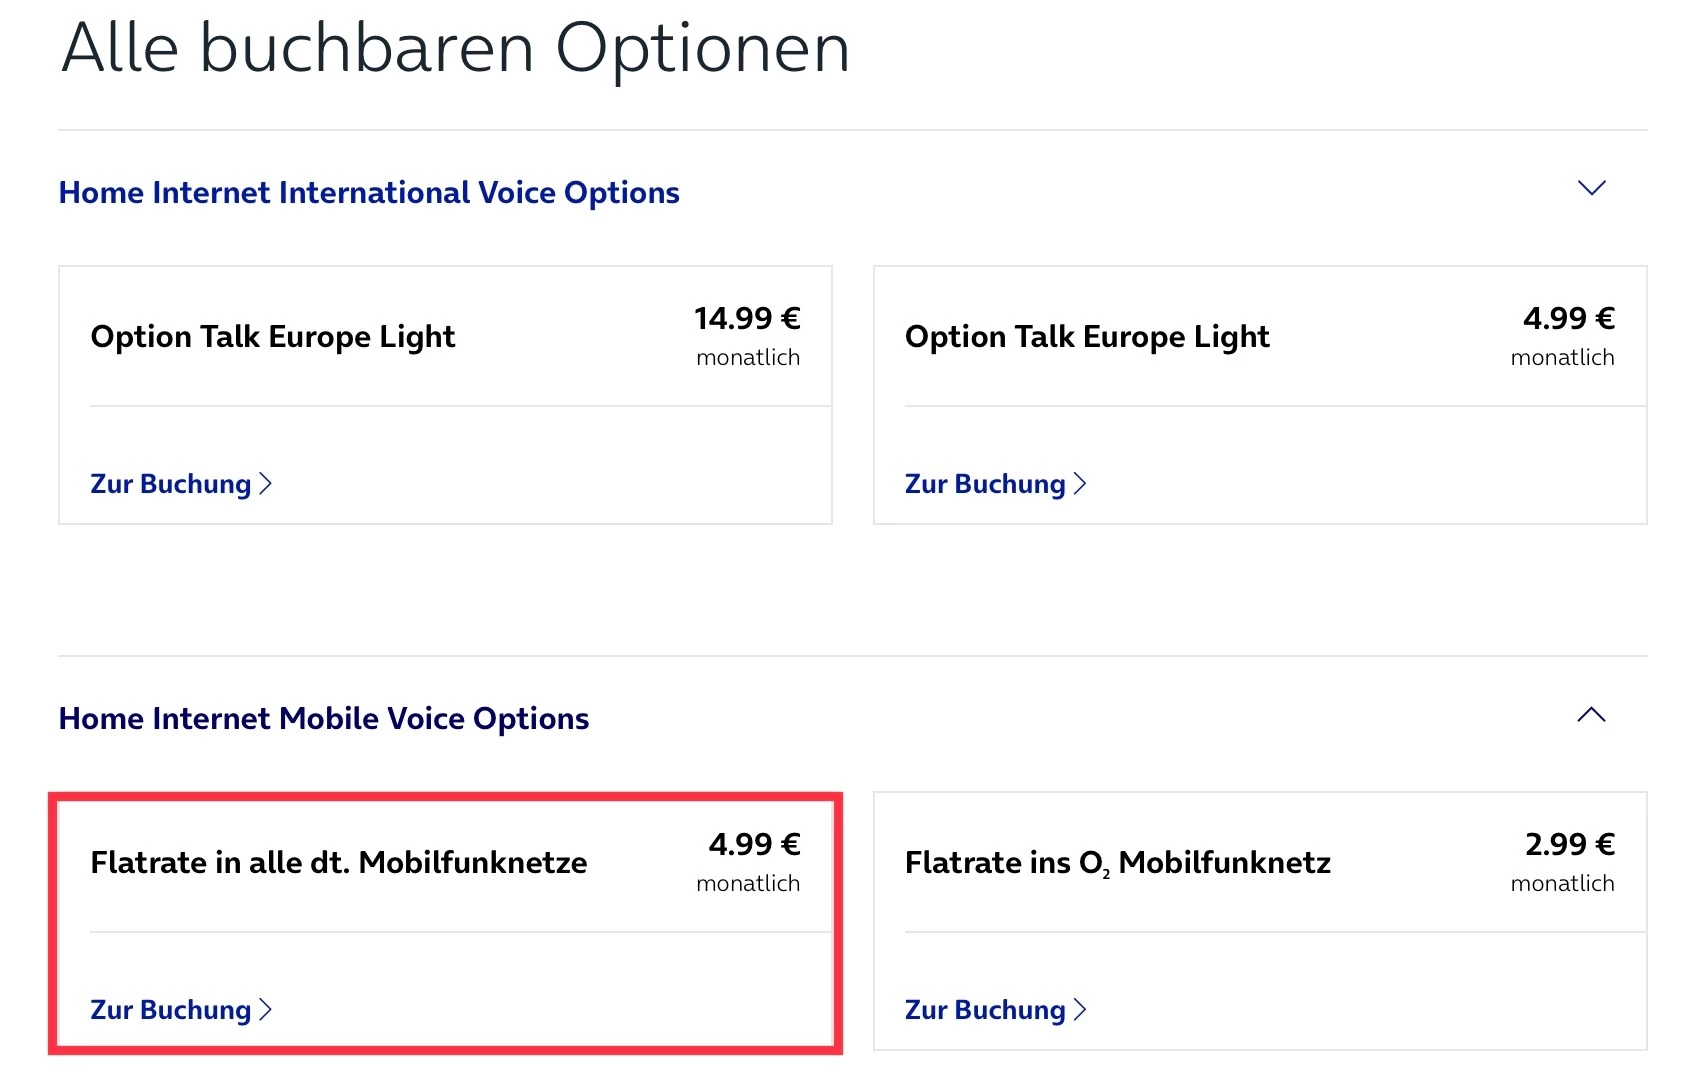Screen dimensions: 1694x1076
Task: Click arrow icon beside Flatrate alle dt. Mobilfunknetze booking
Action: click(x=266, y=1010)
